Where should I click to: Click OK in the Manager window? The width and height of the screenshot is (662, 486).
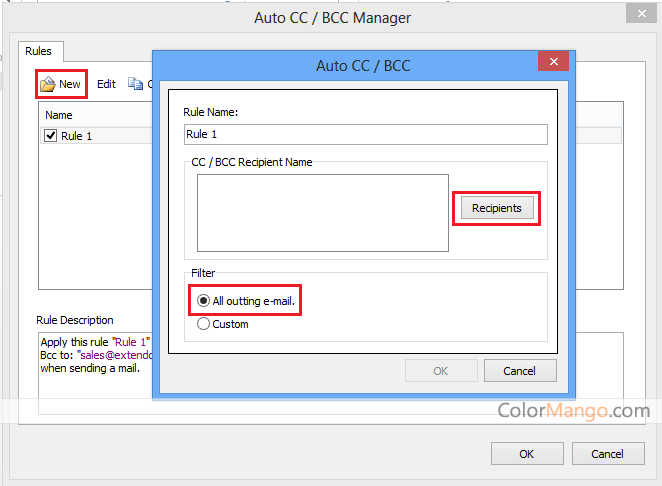(x=526, y=453)
